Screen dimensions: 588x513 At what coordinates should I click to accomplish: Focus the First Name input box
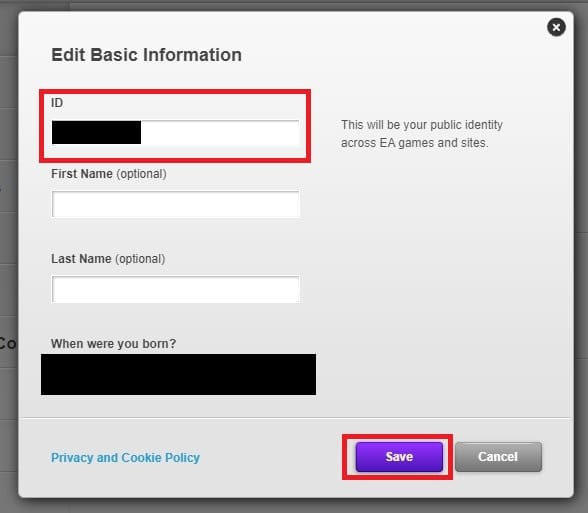(x=176, y=204)
